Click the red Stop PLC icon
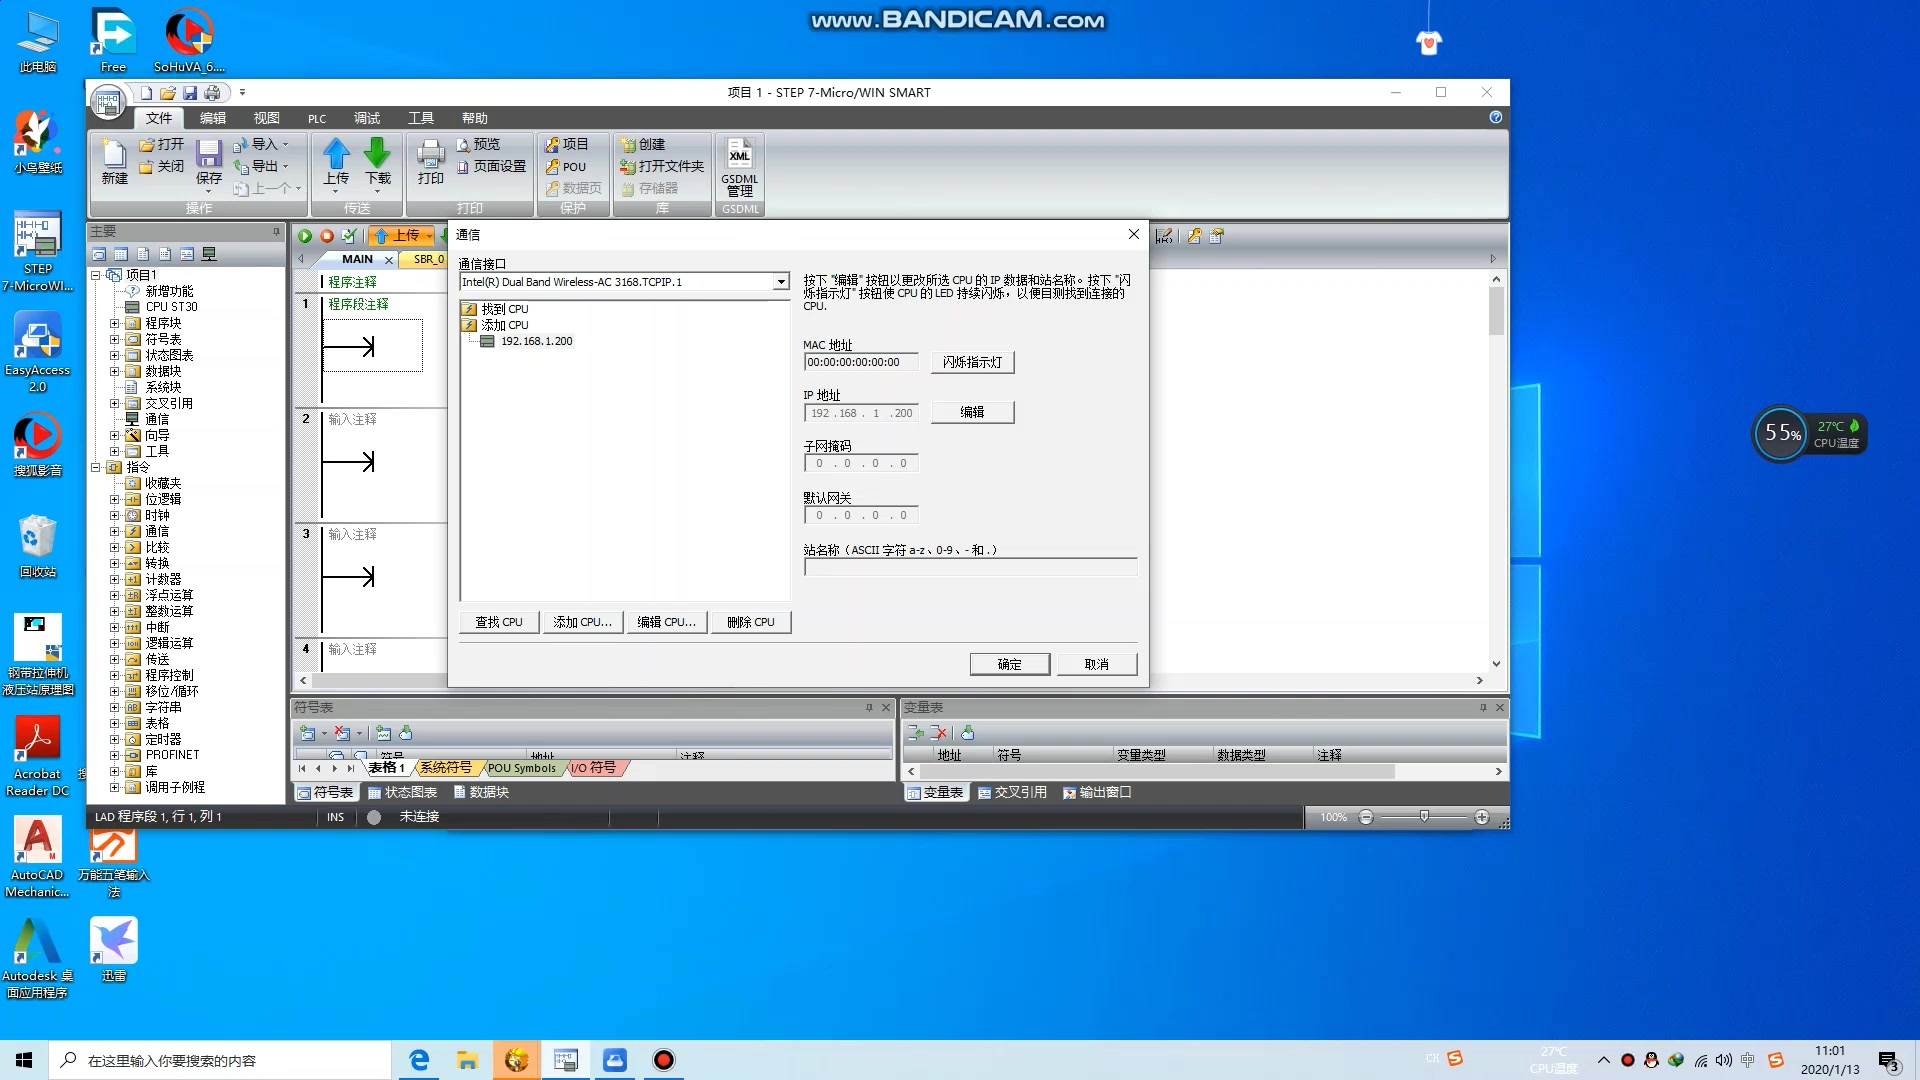This screenshot has width=1920, height=1080. point(327,236)
